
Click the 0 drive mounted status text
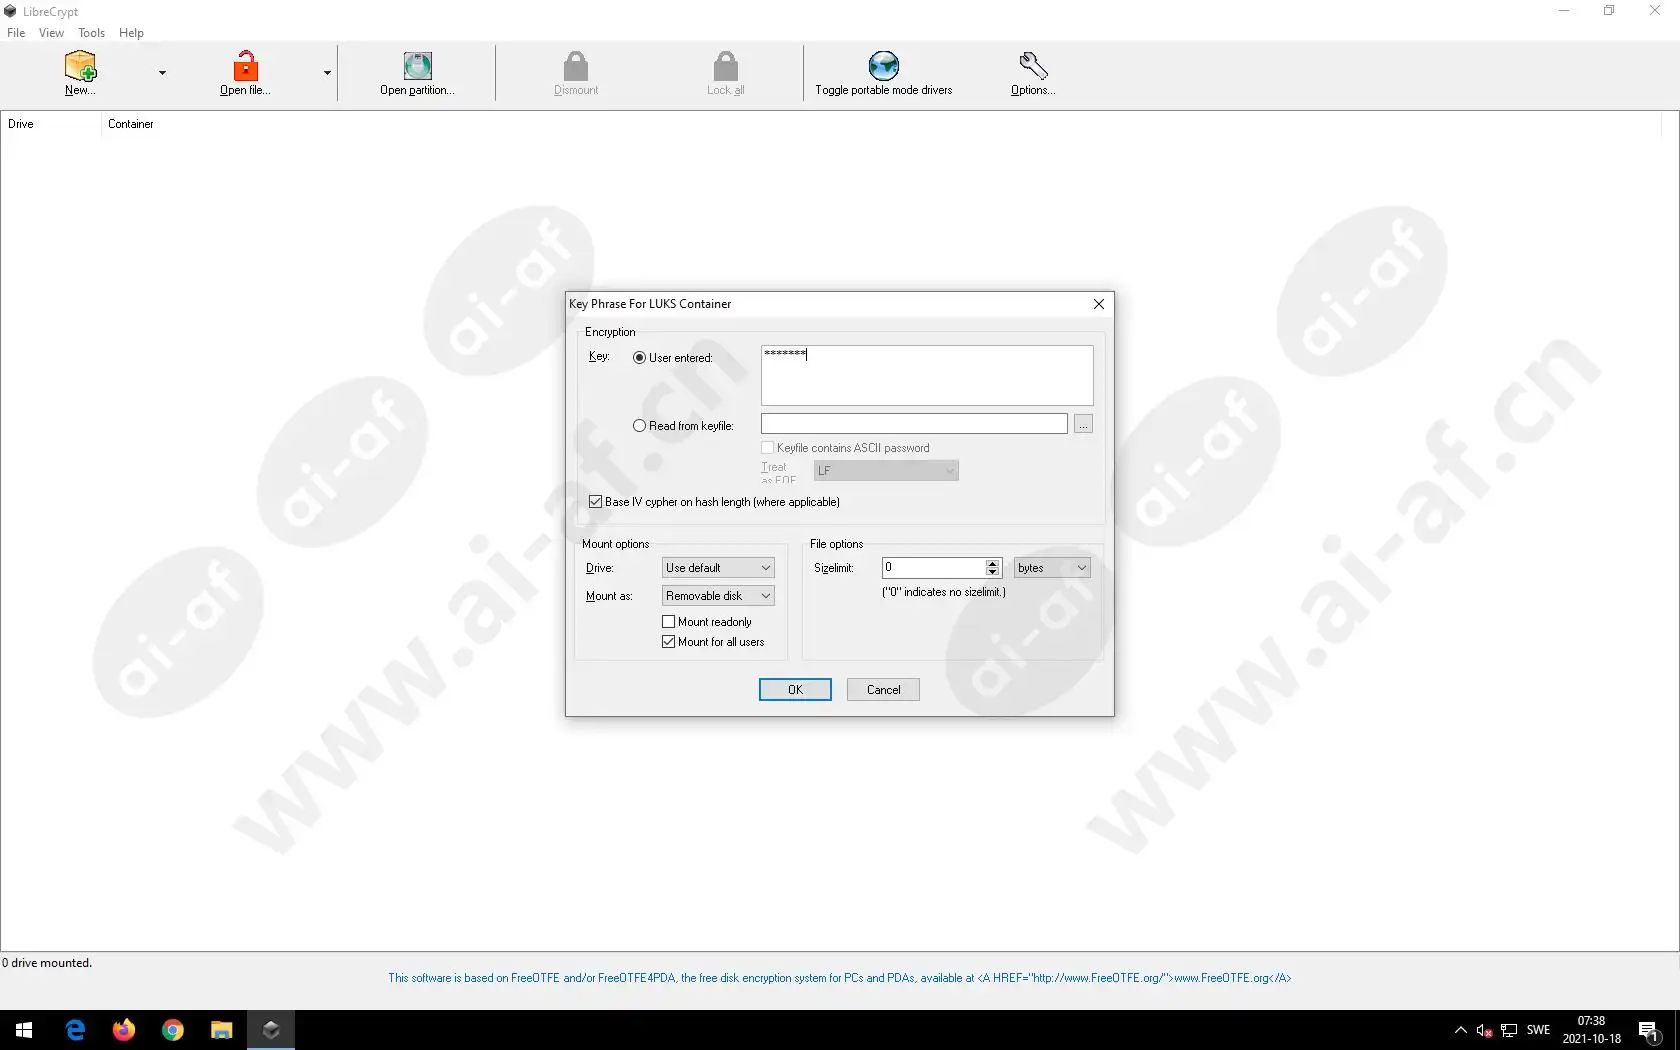click(47, 963)
